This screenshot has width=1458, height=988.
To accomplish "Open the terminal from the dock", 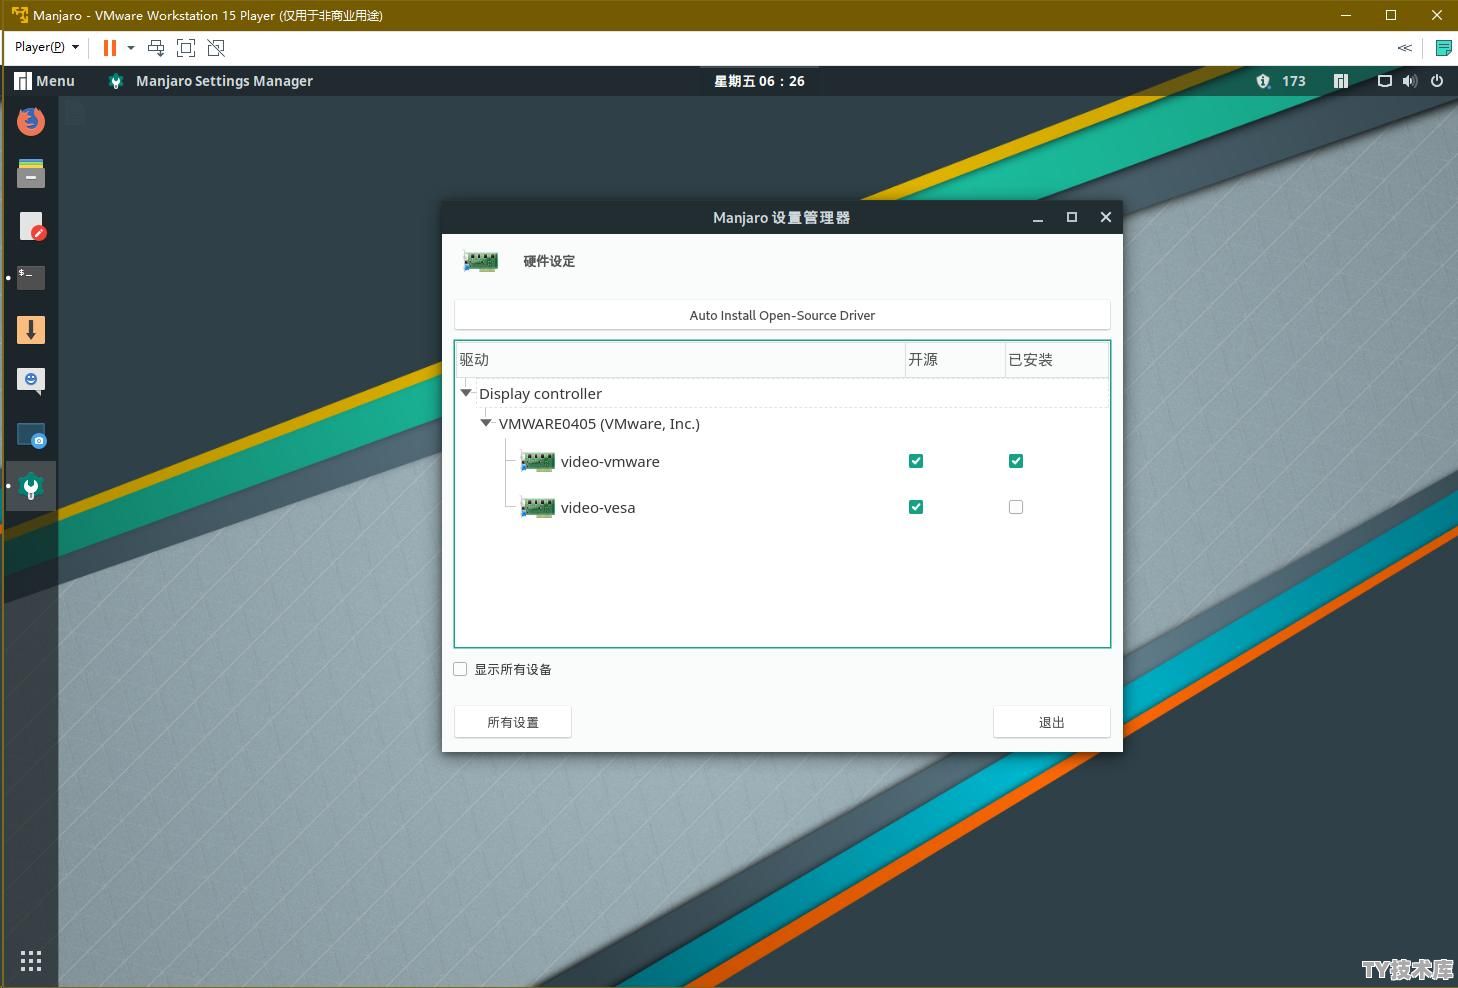I will point(31,277).
